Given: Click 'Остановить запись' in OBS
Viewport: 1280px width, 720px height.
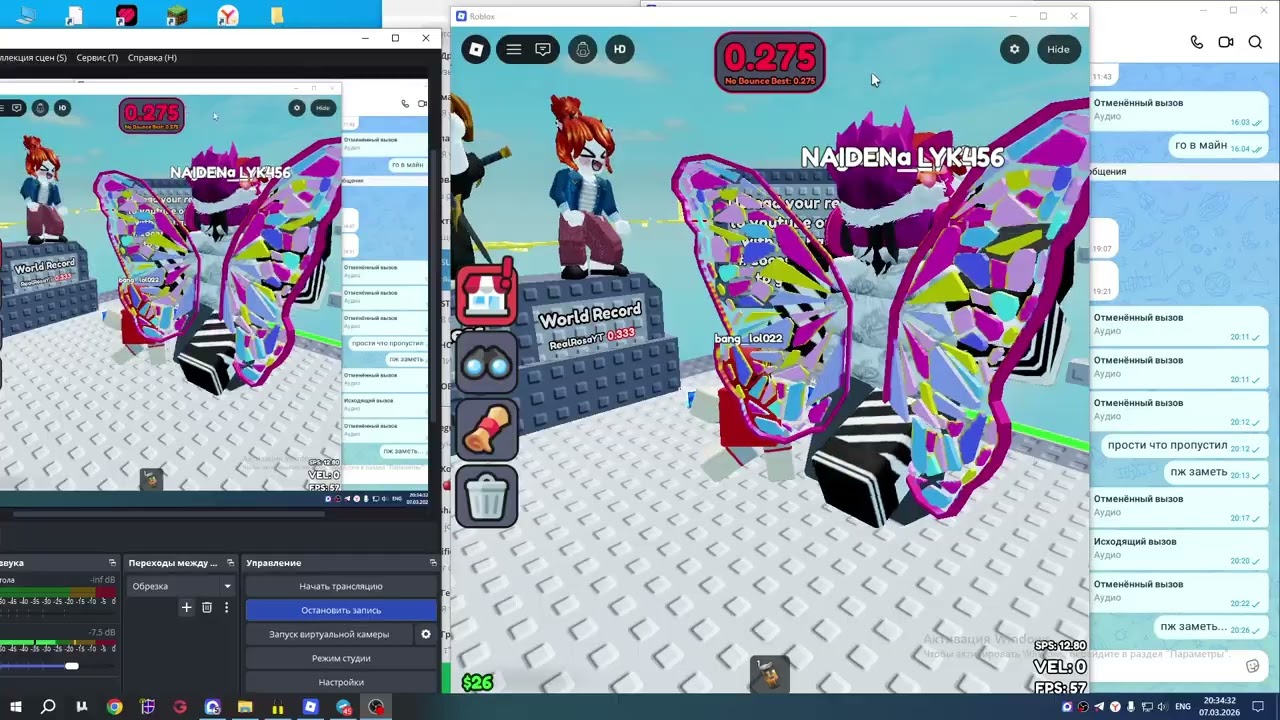Looking at the screenshot, I should pyautogui.click(x=341, y=610).
